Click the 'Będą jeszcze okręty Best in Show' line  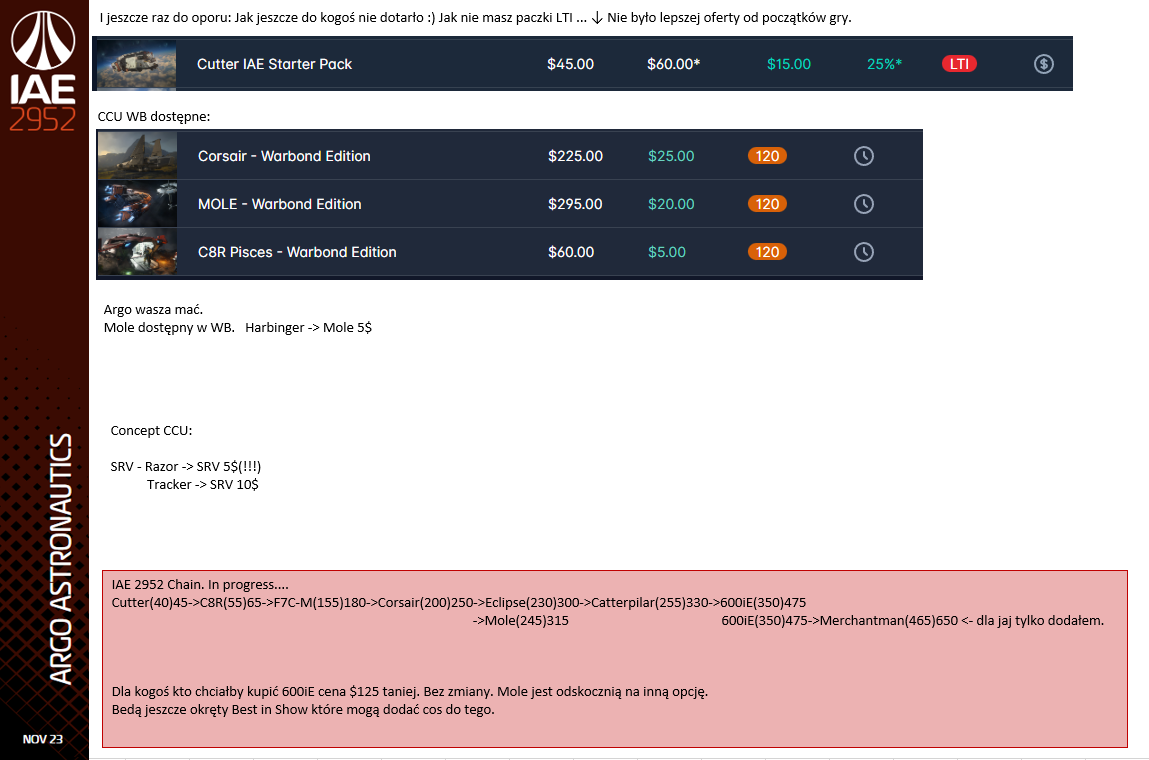[x=303, y=709]
